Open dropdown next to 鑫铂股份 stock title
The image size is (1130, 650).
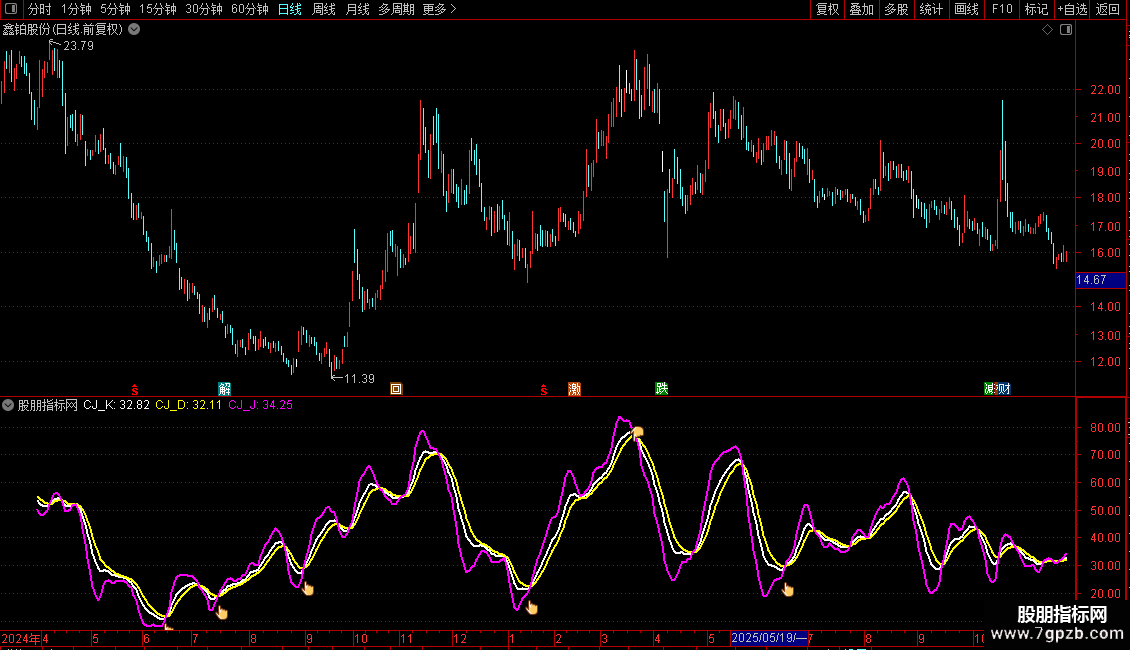(x=134, y=30)
